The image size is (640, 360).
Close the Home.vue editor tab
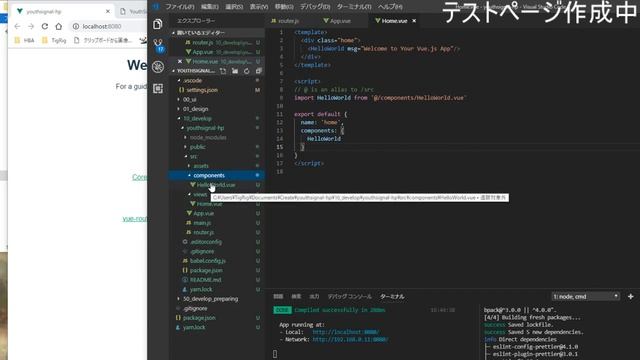pyautogui.click(x=414, y=21)
